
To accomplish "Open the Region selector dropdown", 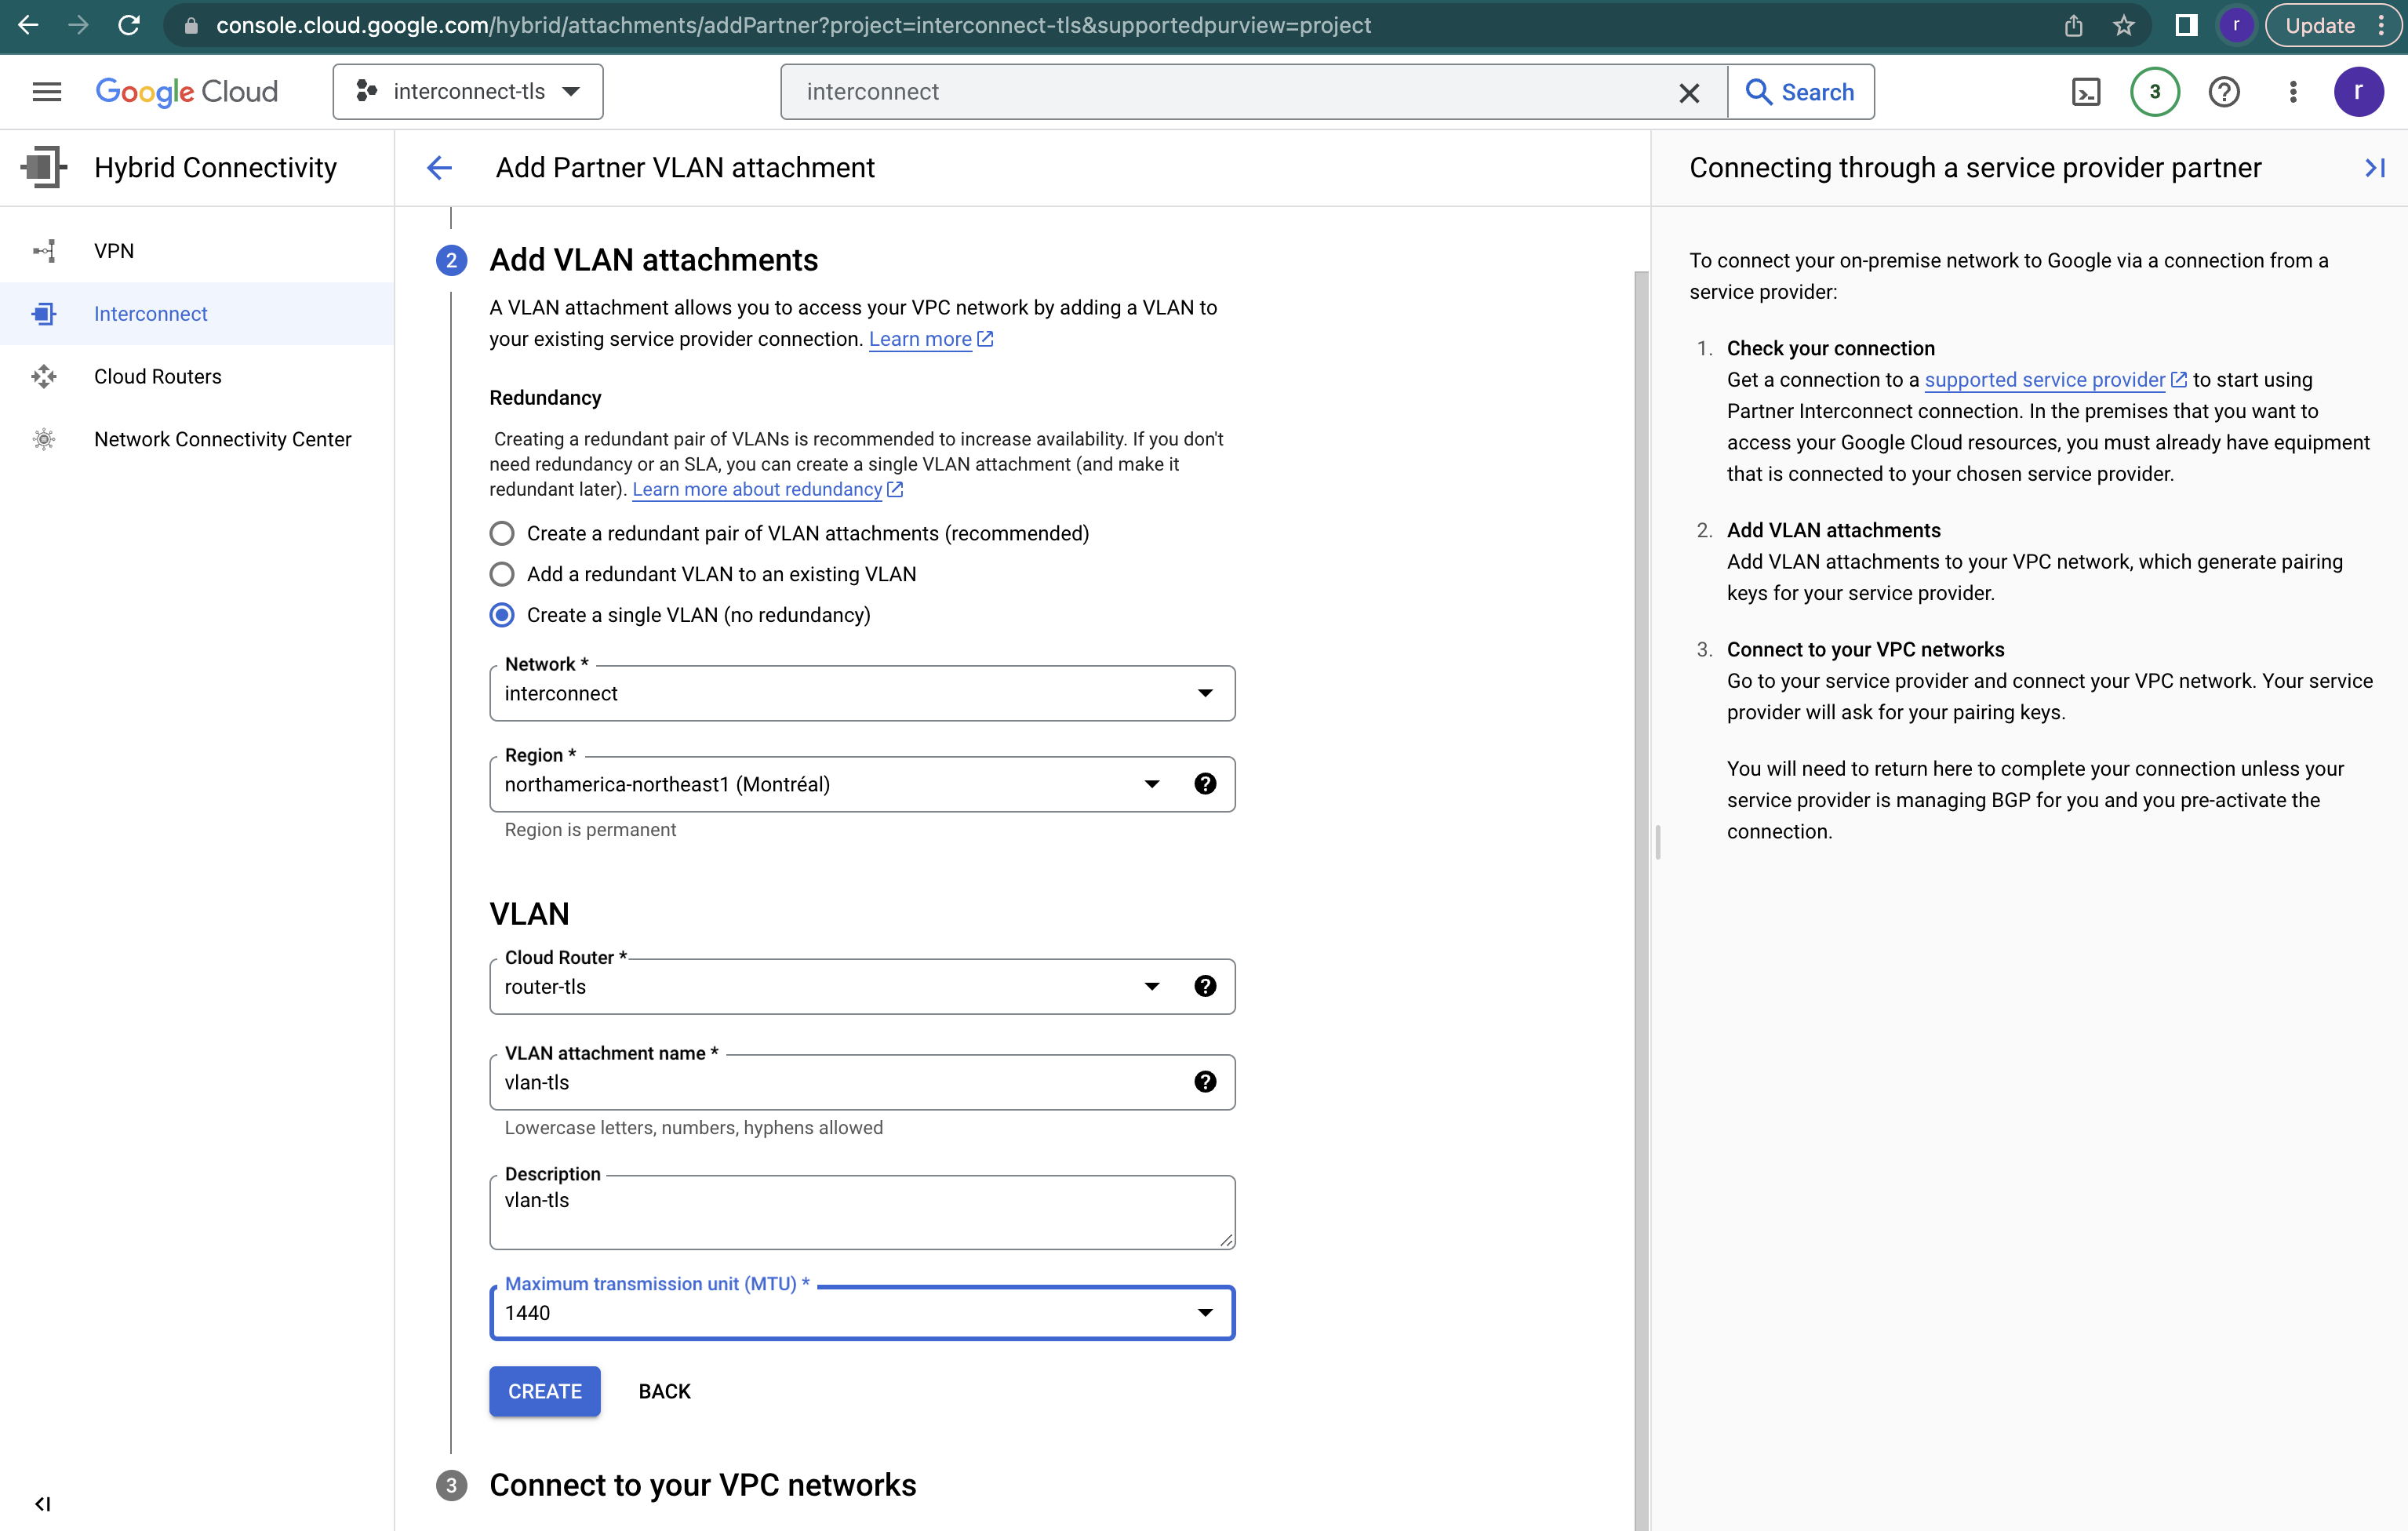I will point(1152,784).
